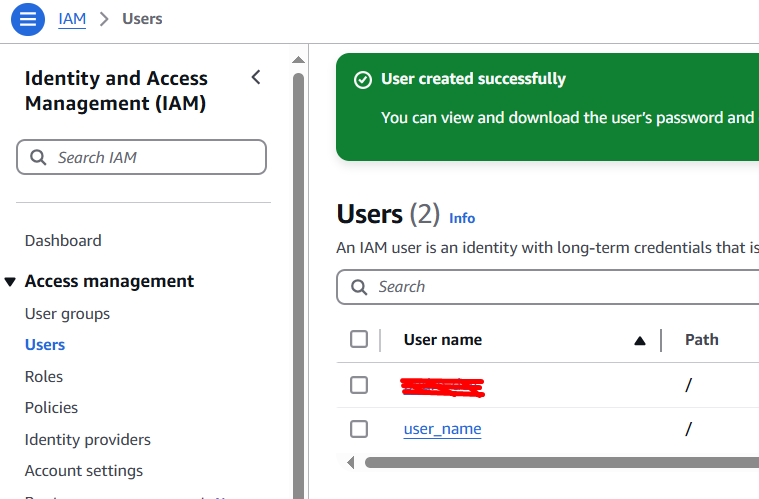Sort by User name ascending arrow

pyautogui.click(x=640, y=340)
